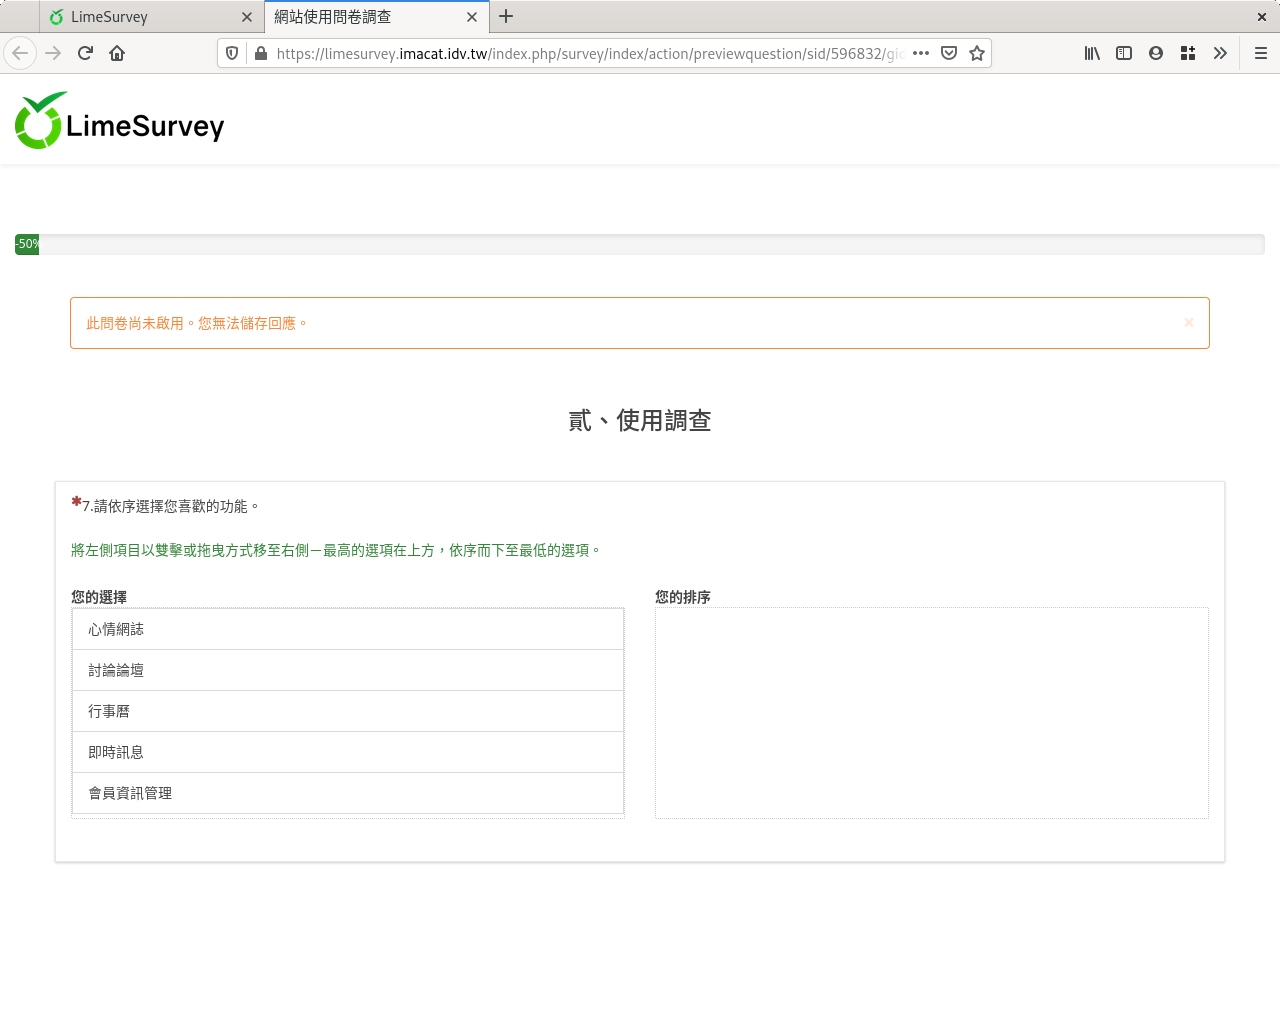This screenshot has height=1024, width=1280.
Task: Click the green ranking instruction text
Action: pyautogui.click(x=336, y=551)
